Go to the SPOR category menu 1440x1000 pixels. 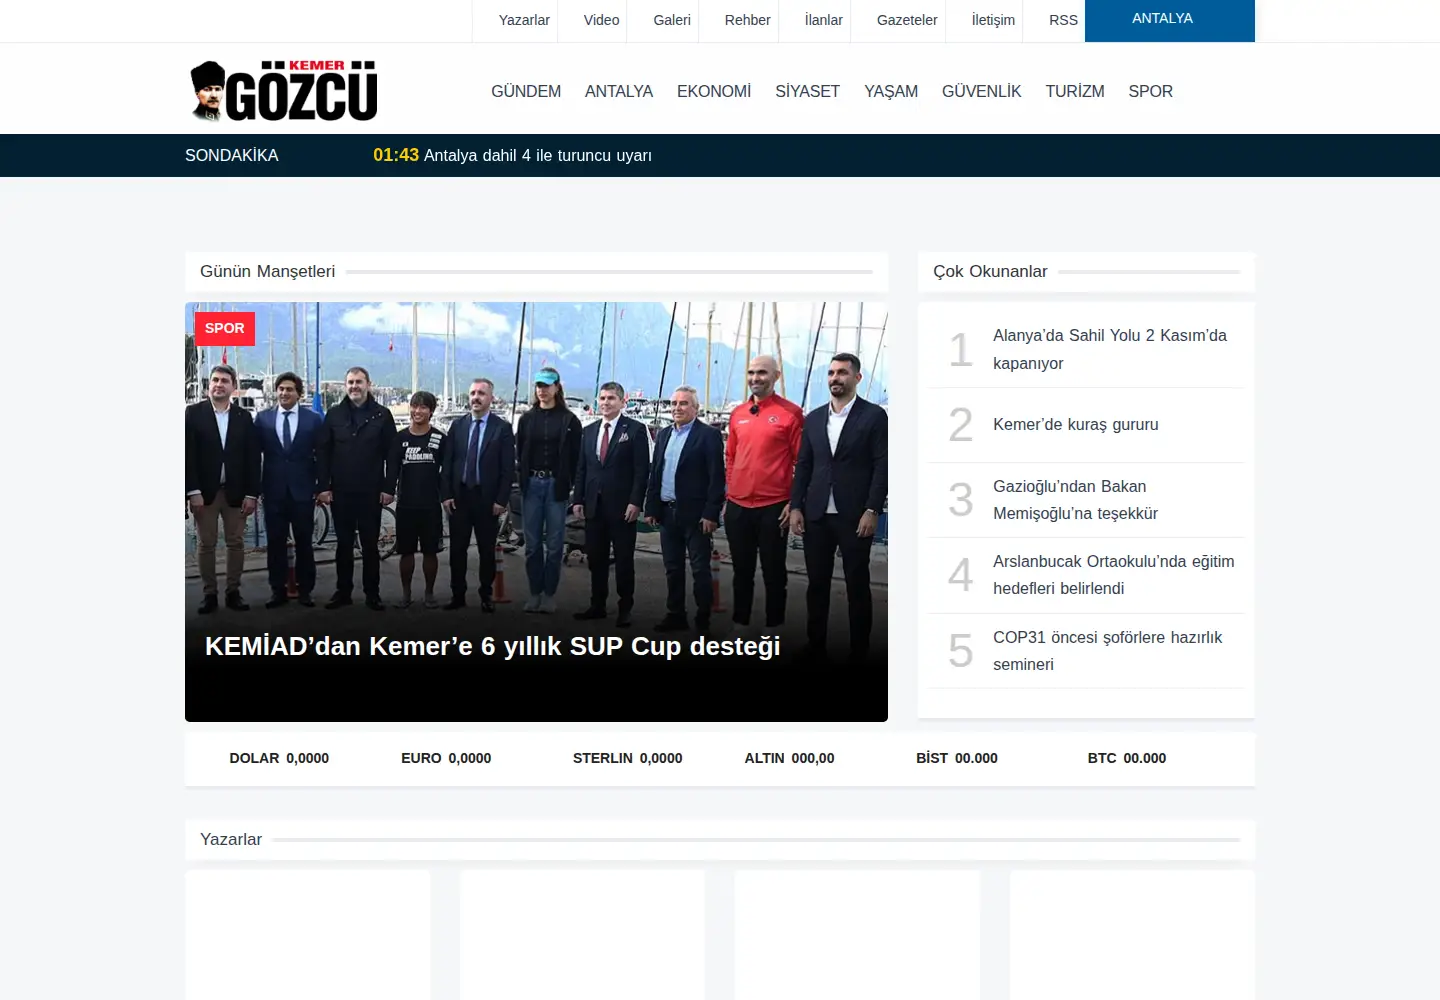pyautogui.click(x=1150, y=91)
